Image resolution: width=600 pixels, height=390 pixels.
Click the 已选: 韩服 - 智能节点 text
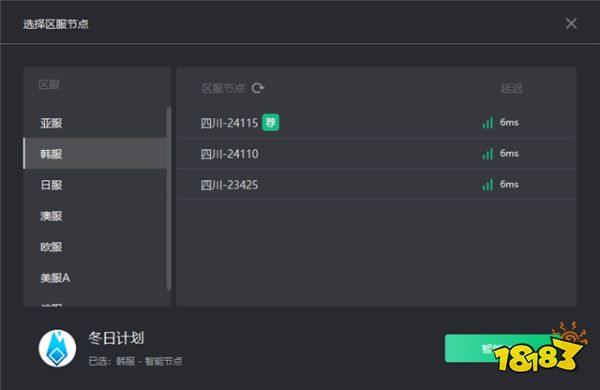click(x=135, y=361)
